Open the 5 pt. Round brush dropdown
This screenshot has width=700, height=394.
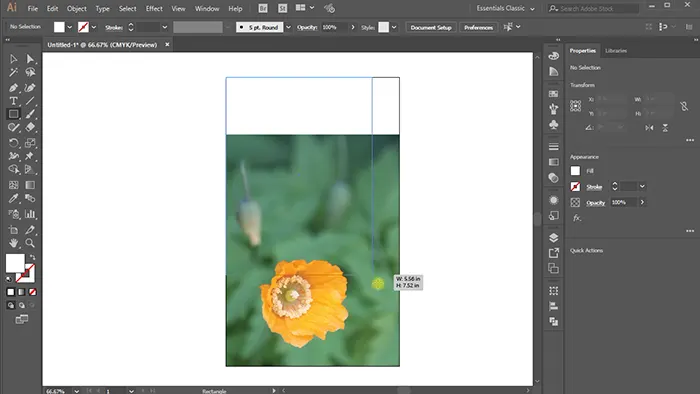point(288,27)
